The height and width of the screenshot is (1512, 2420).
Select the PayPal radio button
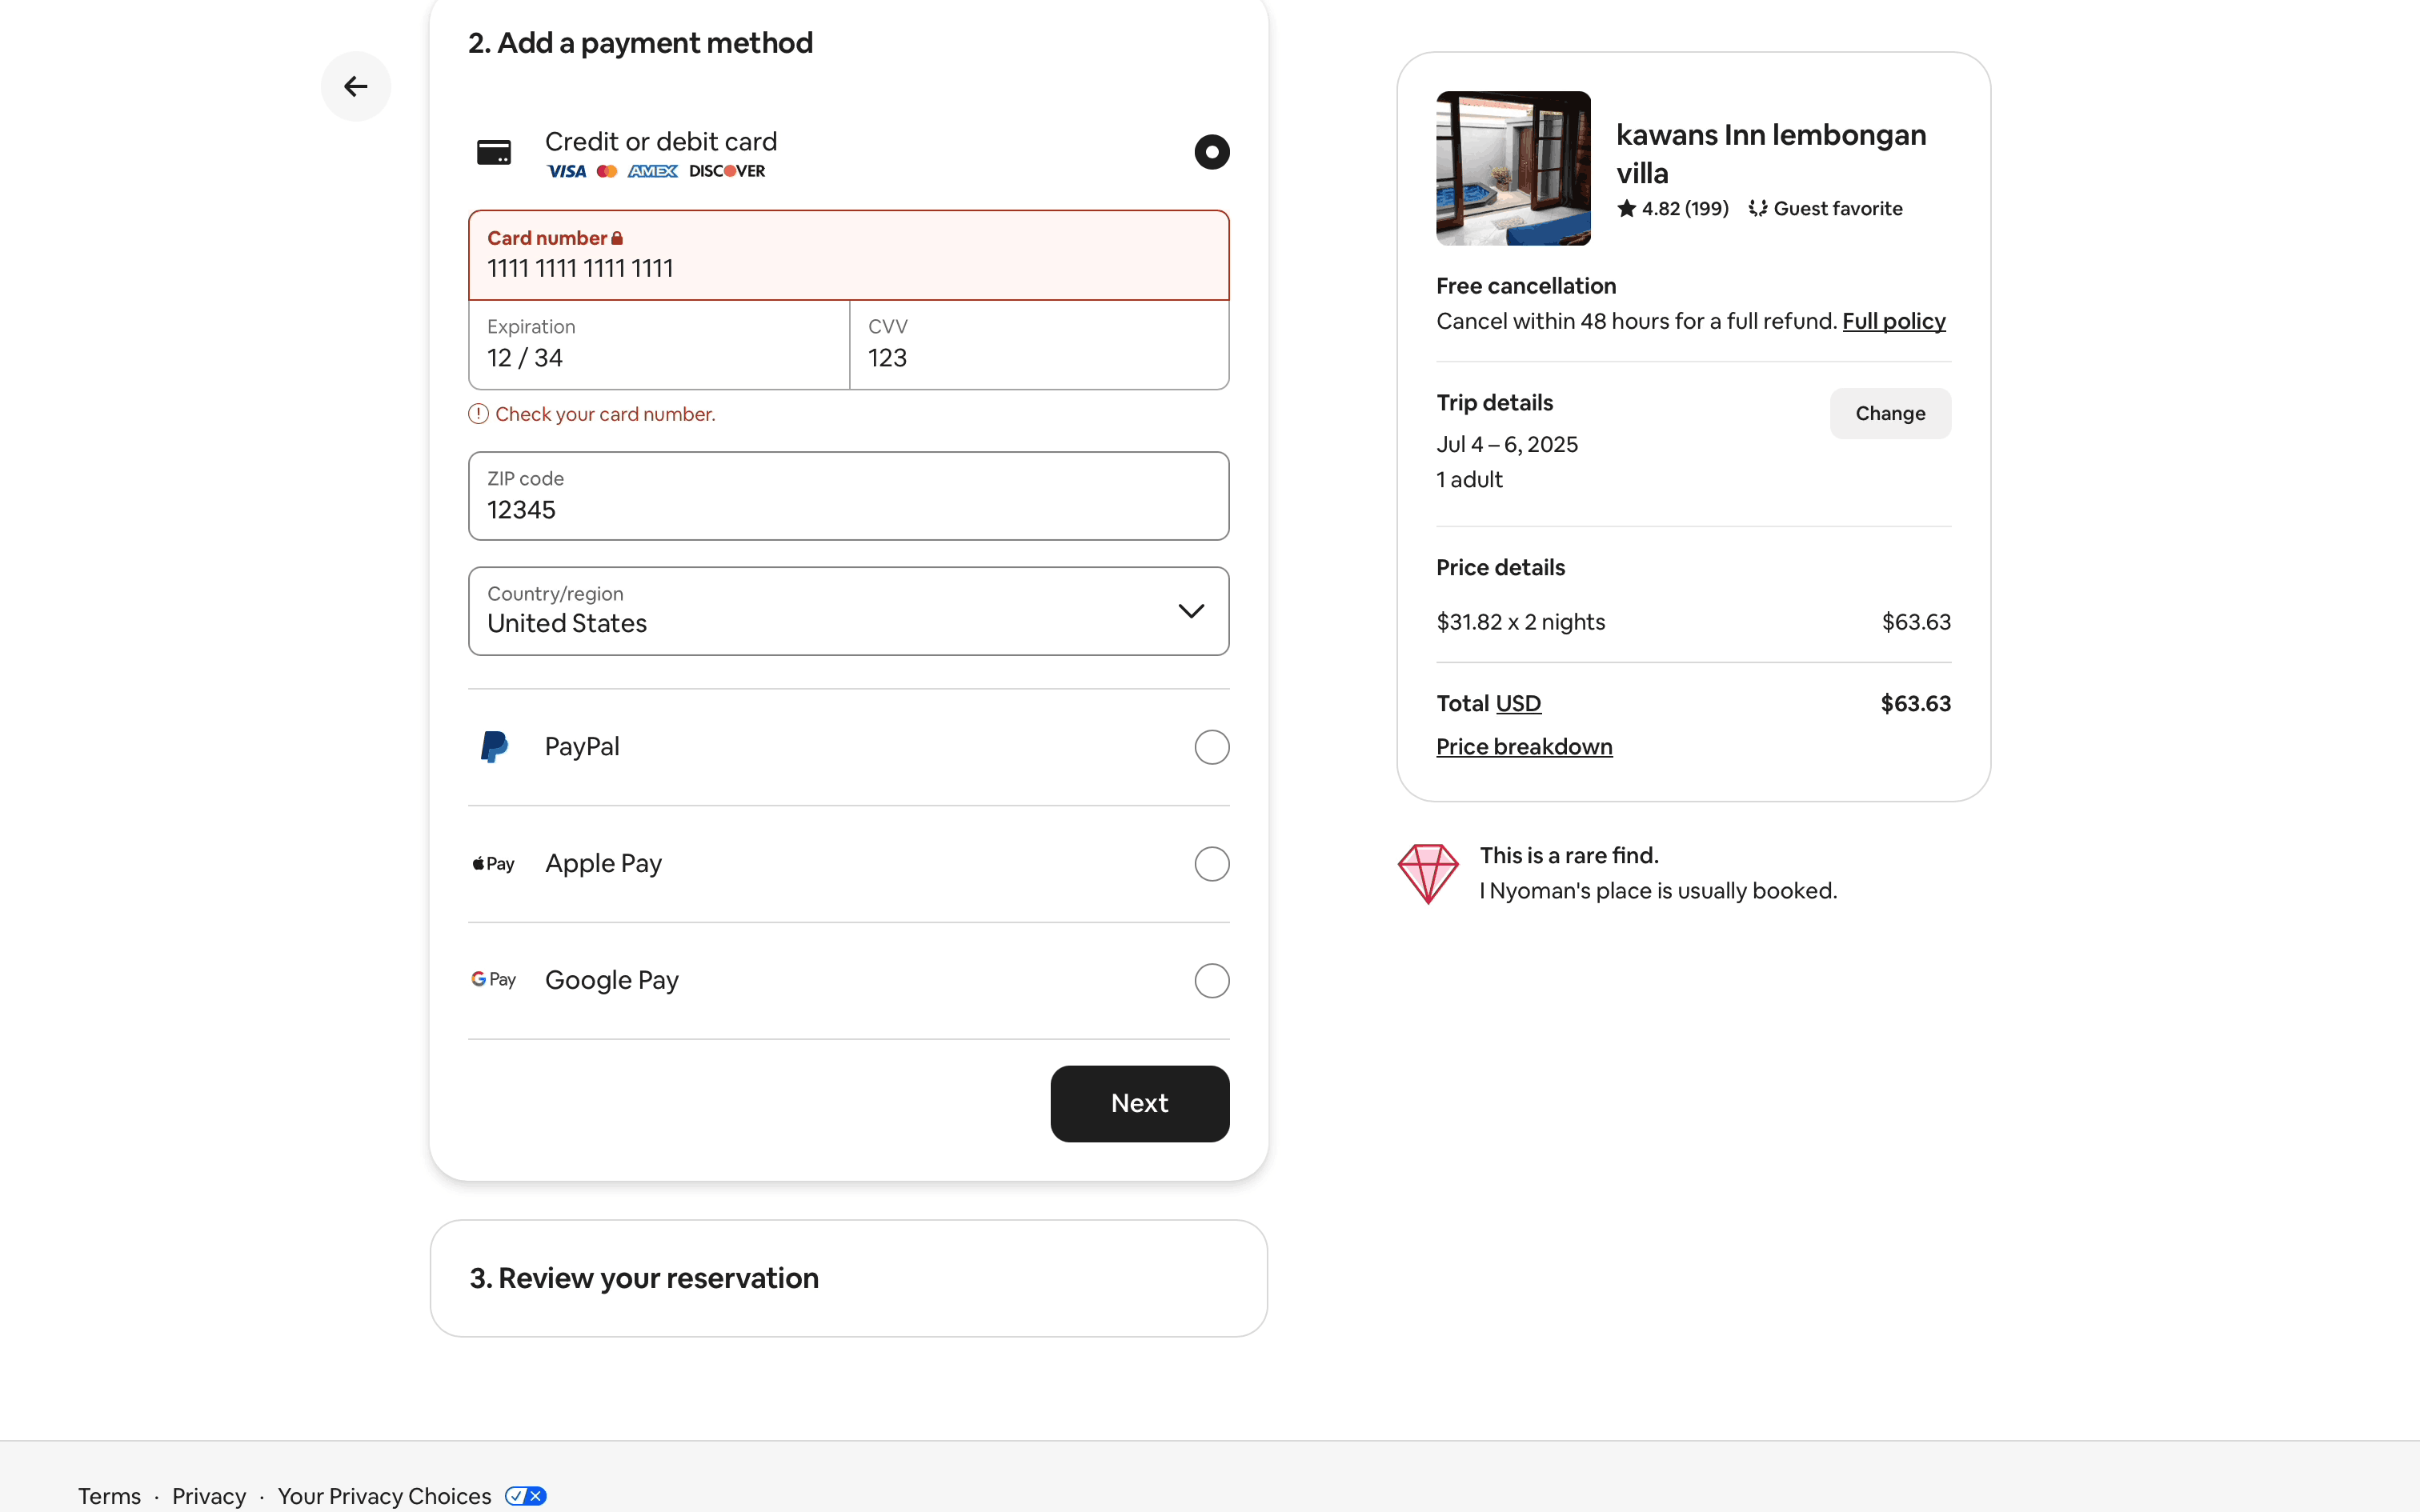tap(1211, 747)
